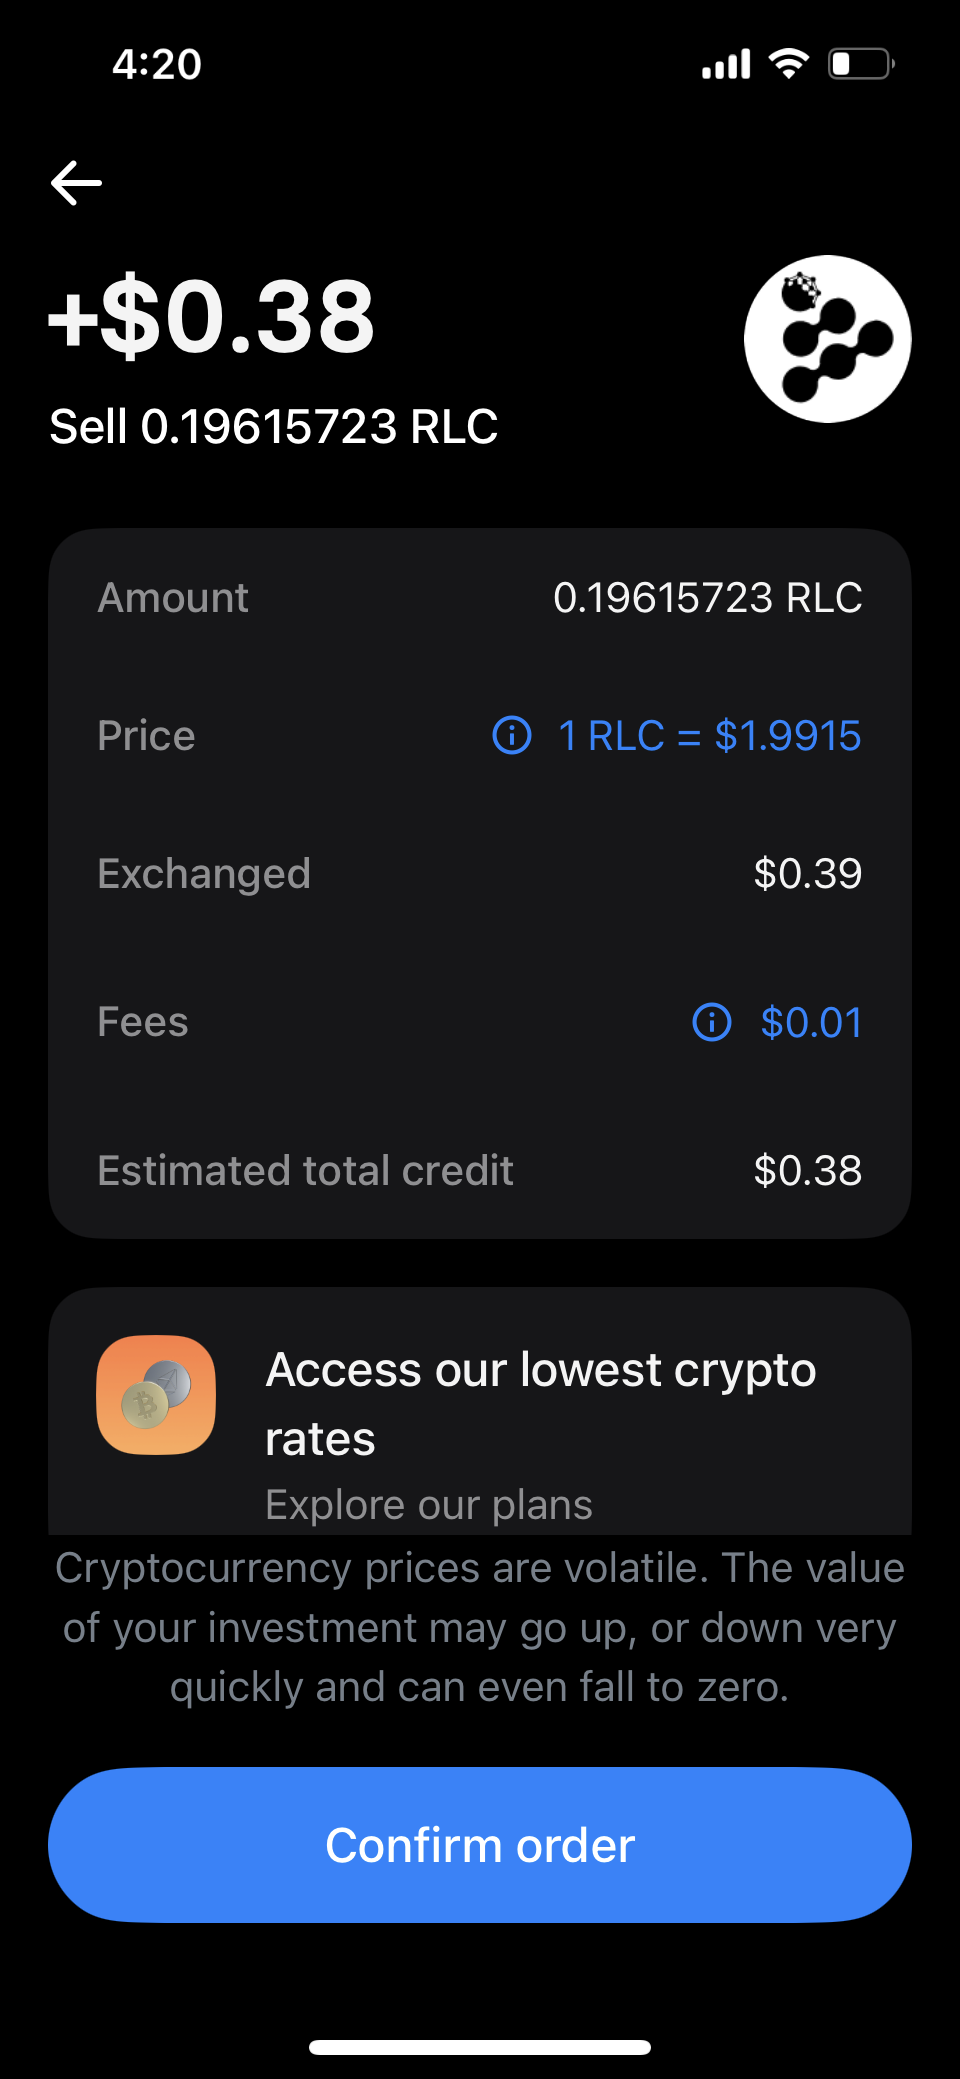This screenshot has height=2079, width=960.
Task: Open the Fees info icon
Action: click(x=712, y=1022)
